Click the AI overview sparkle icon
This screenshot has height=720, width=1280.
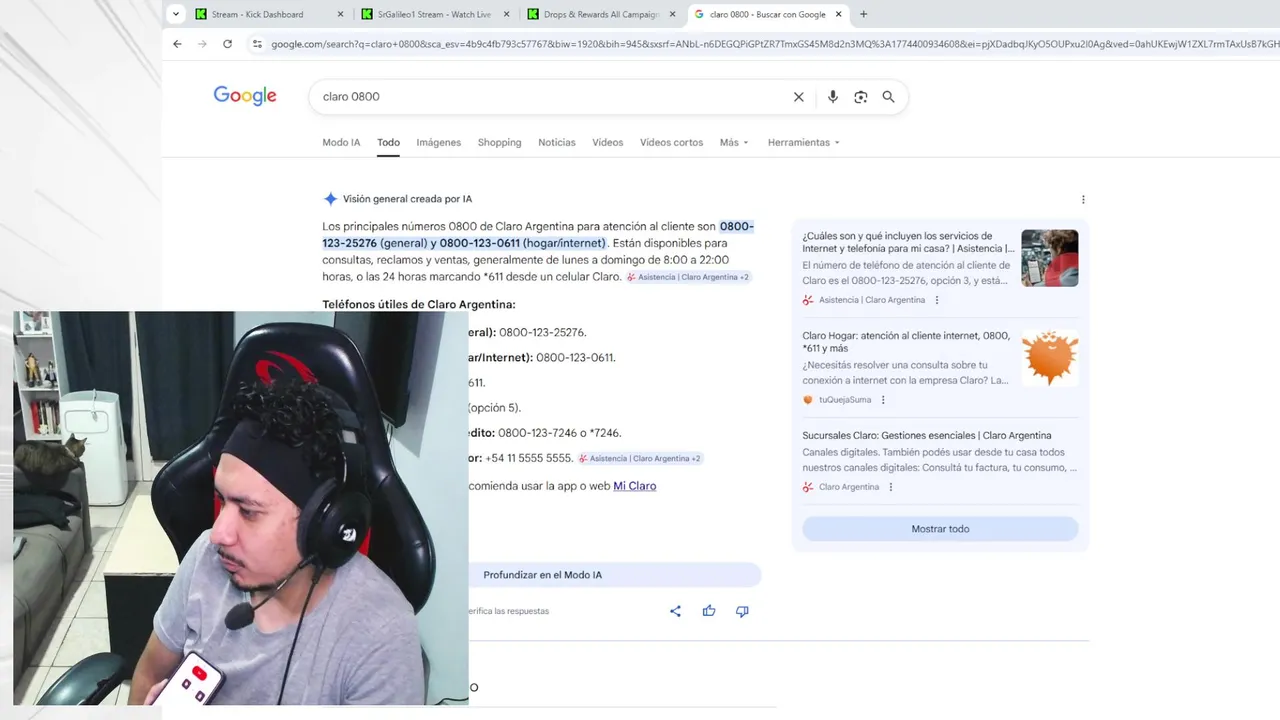pyautogui.click(x=330, y=199)
